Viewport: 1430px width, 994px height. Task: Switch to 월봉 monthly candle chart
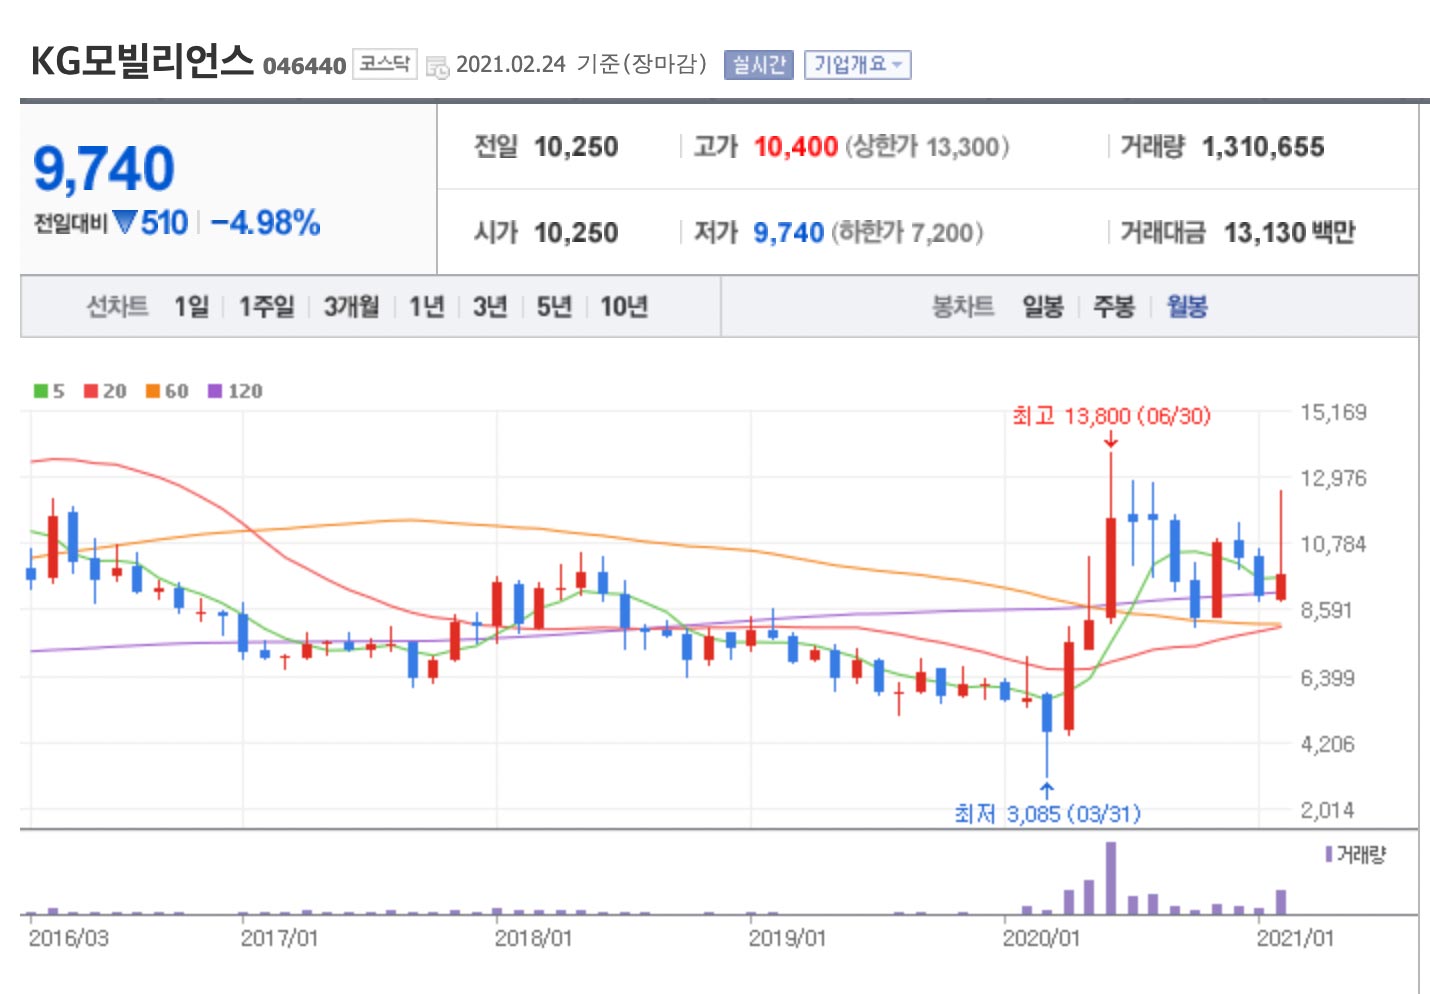(1187, 306)
